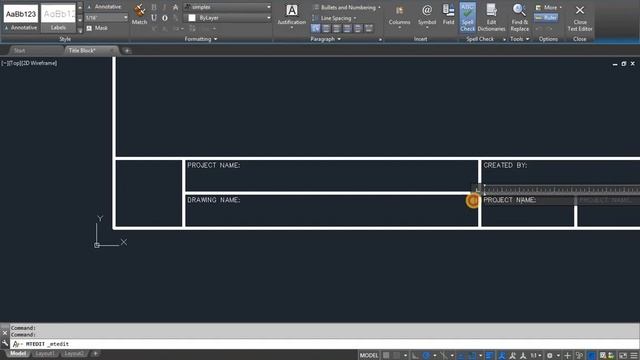Screen dimensions: 640x360
Task: Add a new layout tab
Action: tap(96, 353)
